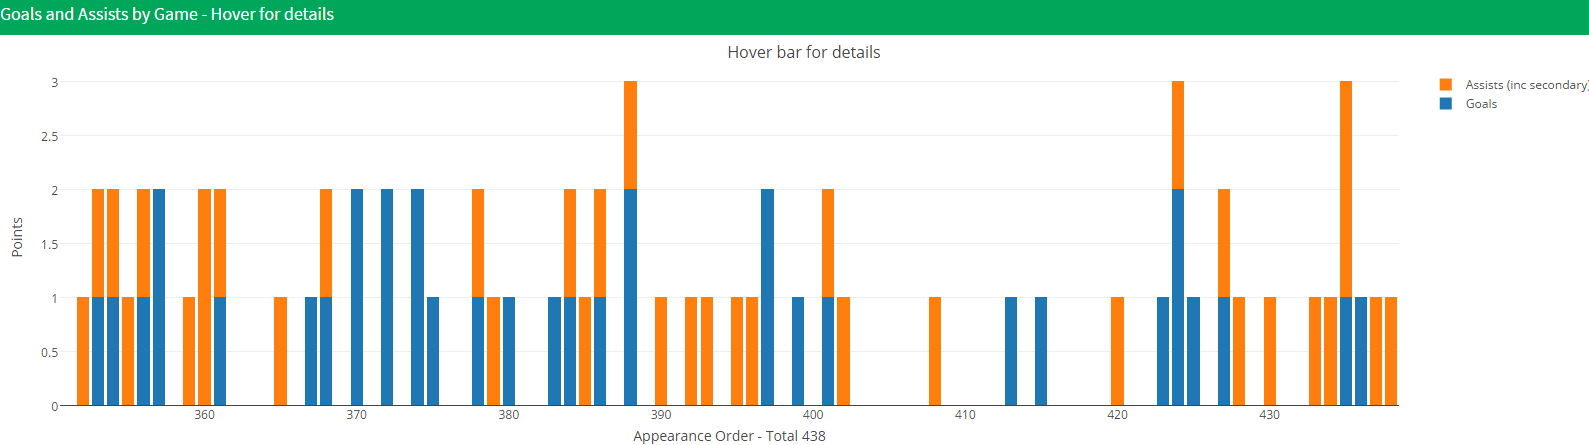Click orange top segment of bar 388

click(x=630, y=135)
